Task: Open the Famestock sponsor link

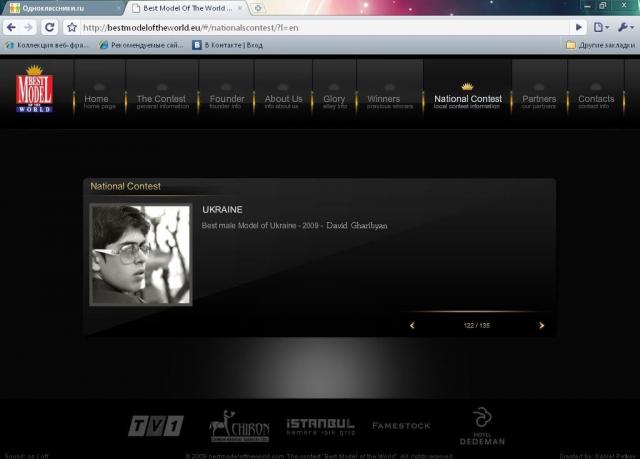Action: (x=401, y=426)
